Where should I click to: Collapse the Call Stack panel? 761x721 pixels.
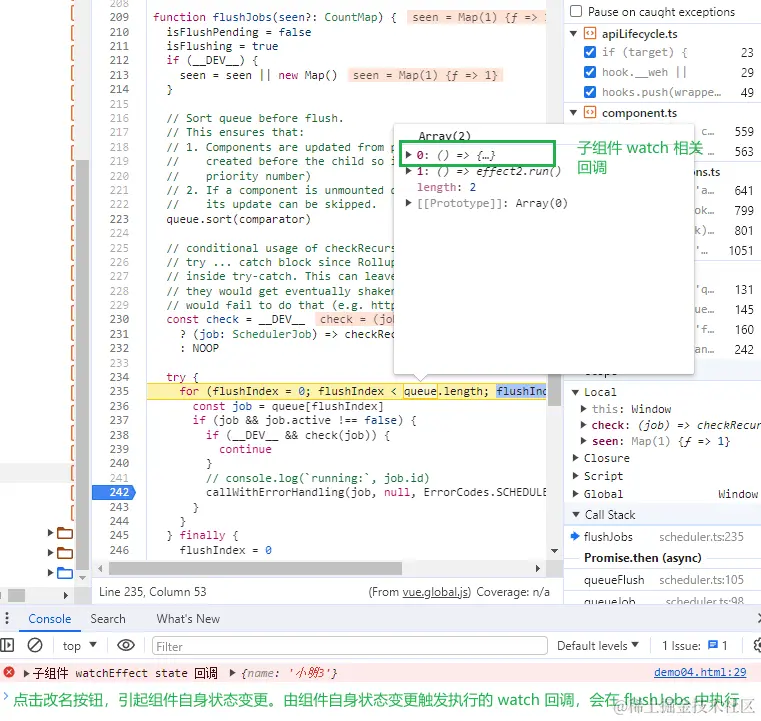[x=576, y=514]
